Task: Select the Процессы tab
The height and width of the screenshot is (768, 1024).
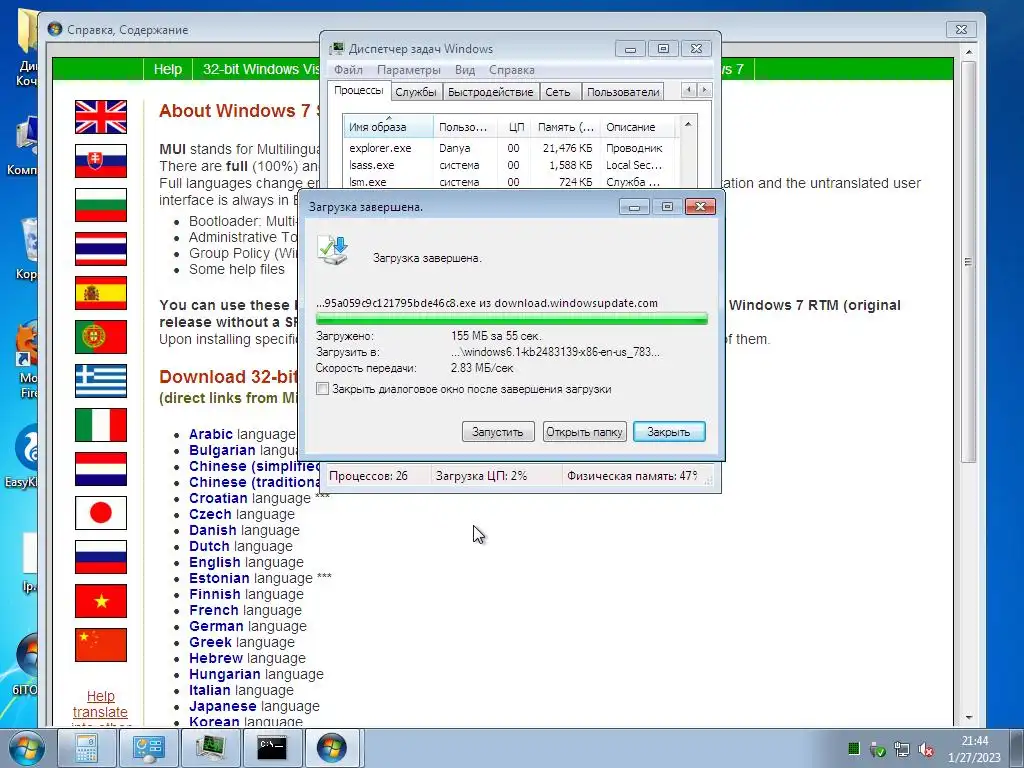Action: point(359,90)
